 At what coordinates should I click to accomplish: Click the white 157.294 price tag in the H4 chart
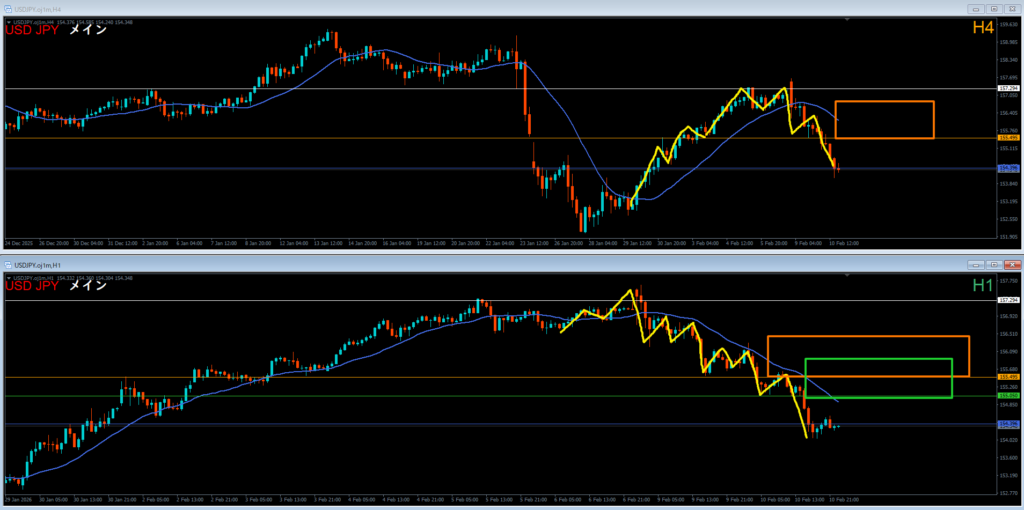point(1008,88)
